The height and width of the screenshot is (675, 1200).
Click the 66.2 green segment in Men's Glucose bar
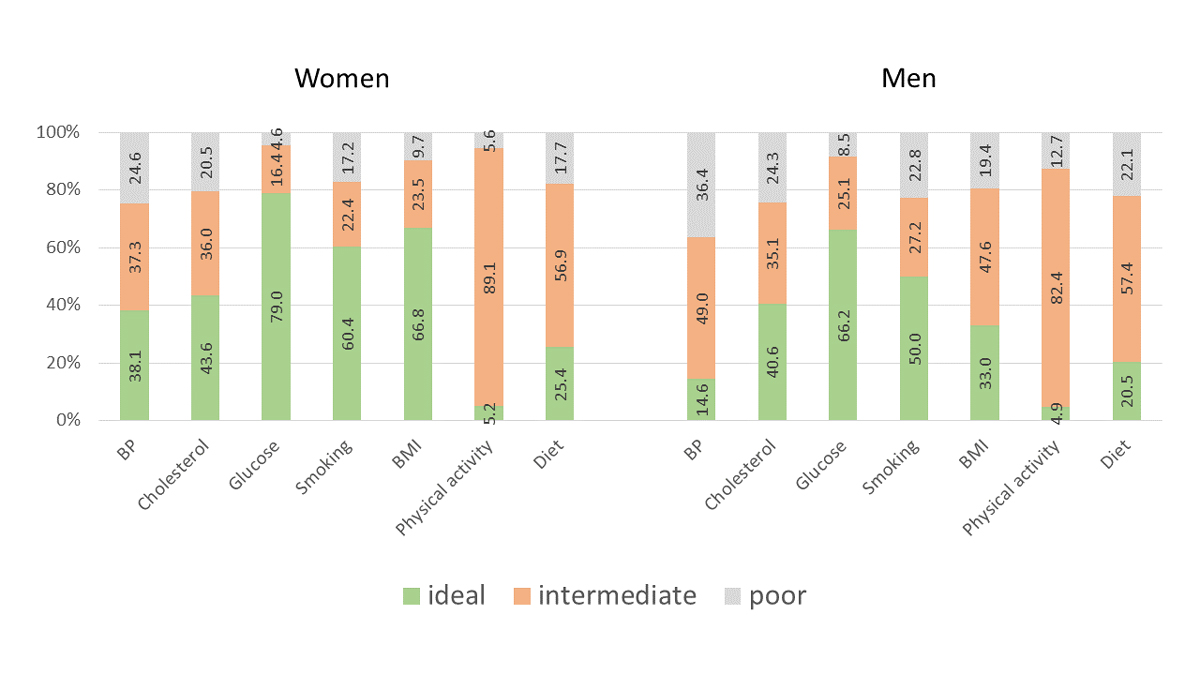pyautogui.click(x=843, y=325)
